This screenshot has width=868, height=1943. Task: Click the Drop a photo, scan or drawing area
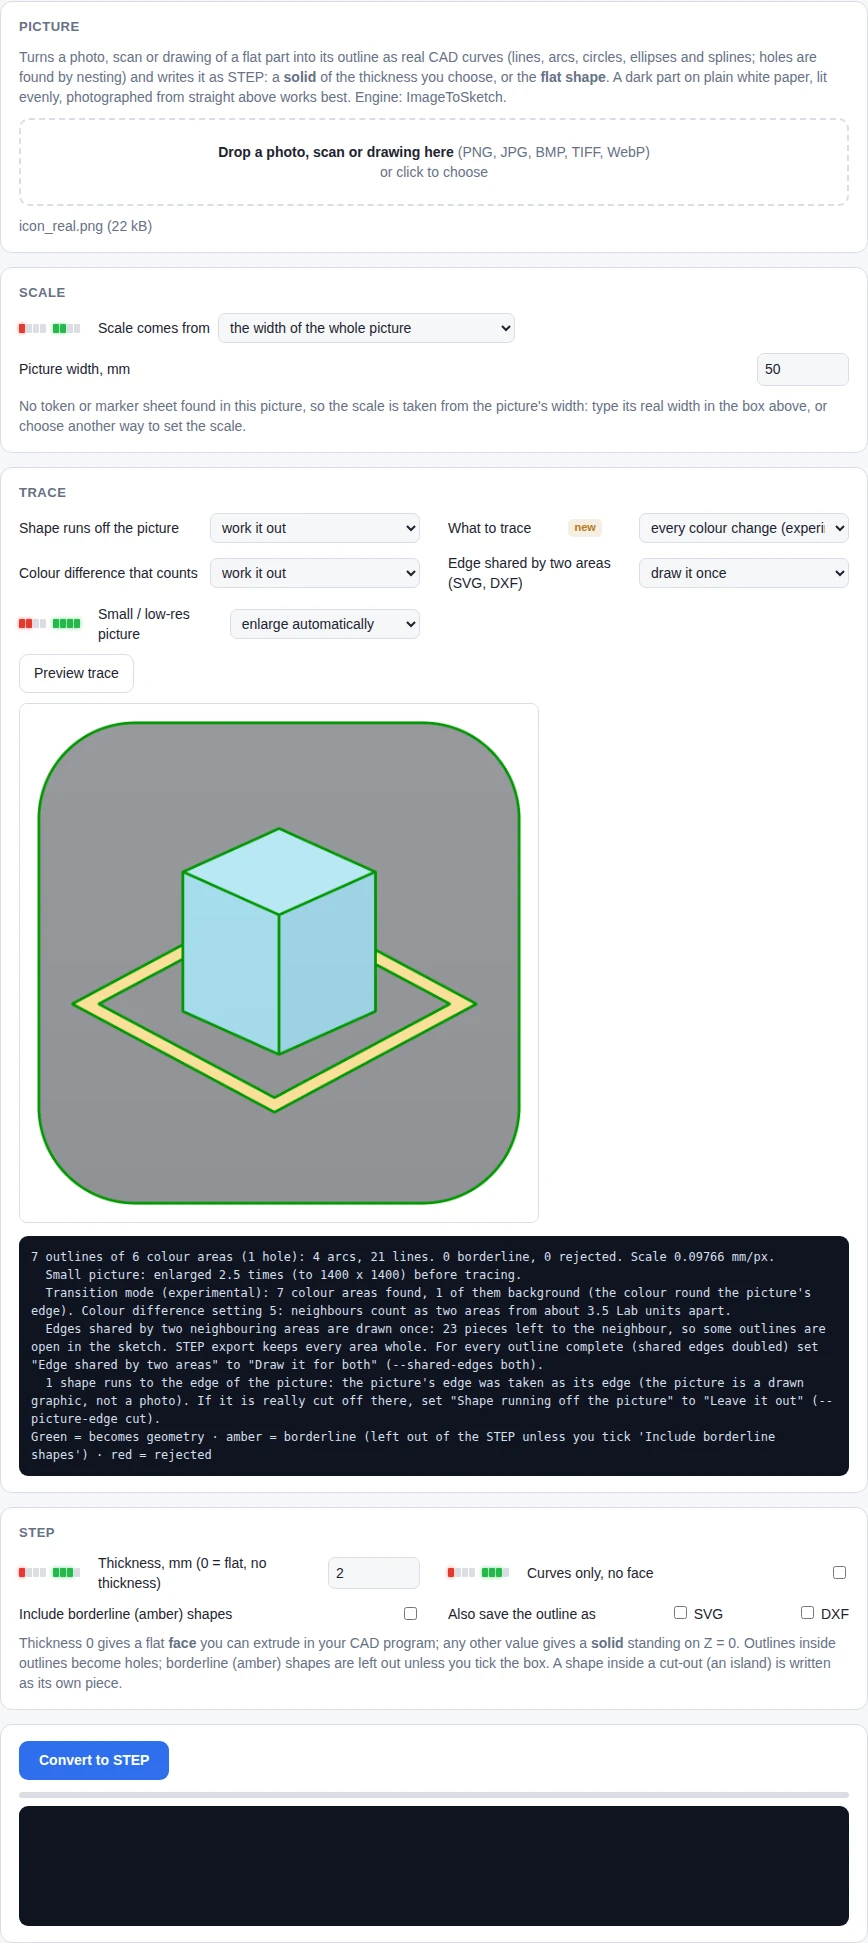coord(434,162)
